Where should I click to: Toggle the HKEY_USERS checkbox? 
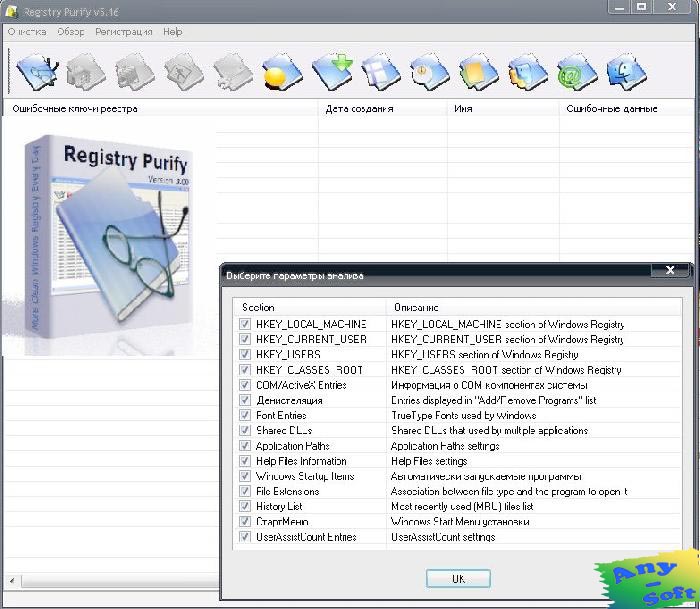pos(245,354)
